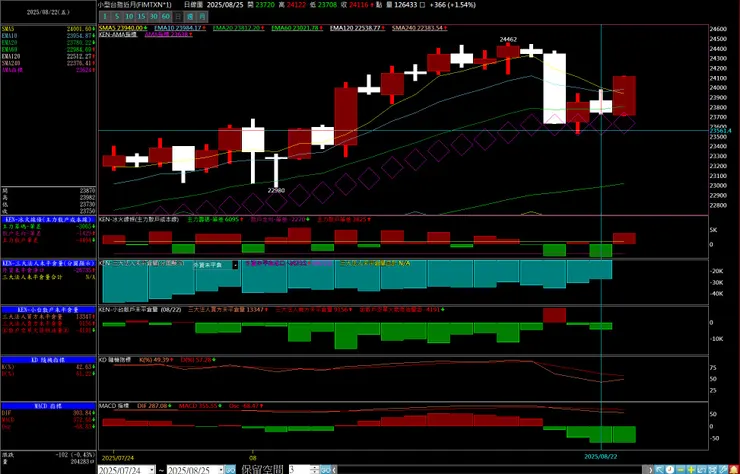Click the KEN-冰火線條 sub-chart title
740x474 pixels.
tap(139, 220)
